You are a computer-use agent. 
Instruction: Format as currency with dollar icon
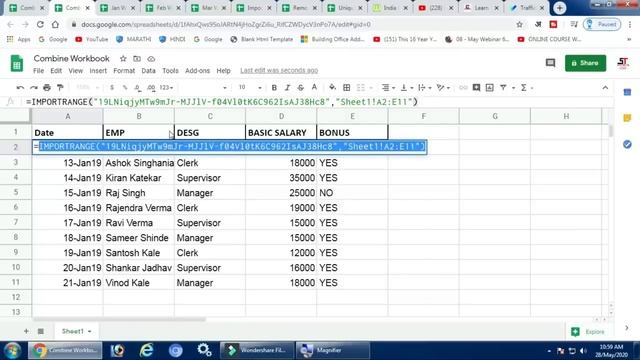[112, 88]
